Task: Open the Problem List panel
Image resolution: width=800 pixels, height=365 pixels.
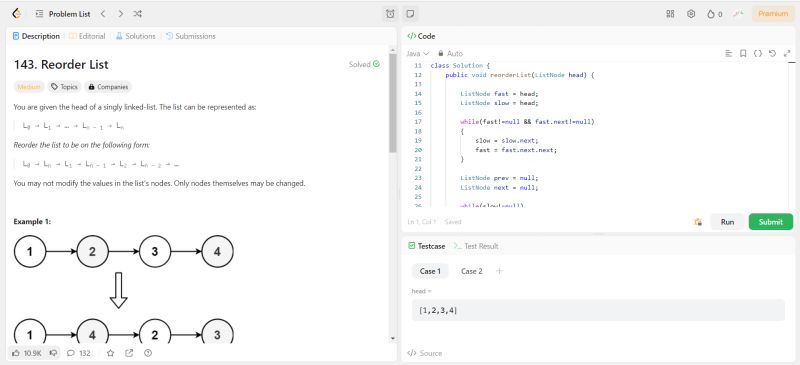Action: [63, 14]
